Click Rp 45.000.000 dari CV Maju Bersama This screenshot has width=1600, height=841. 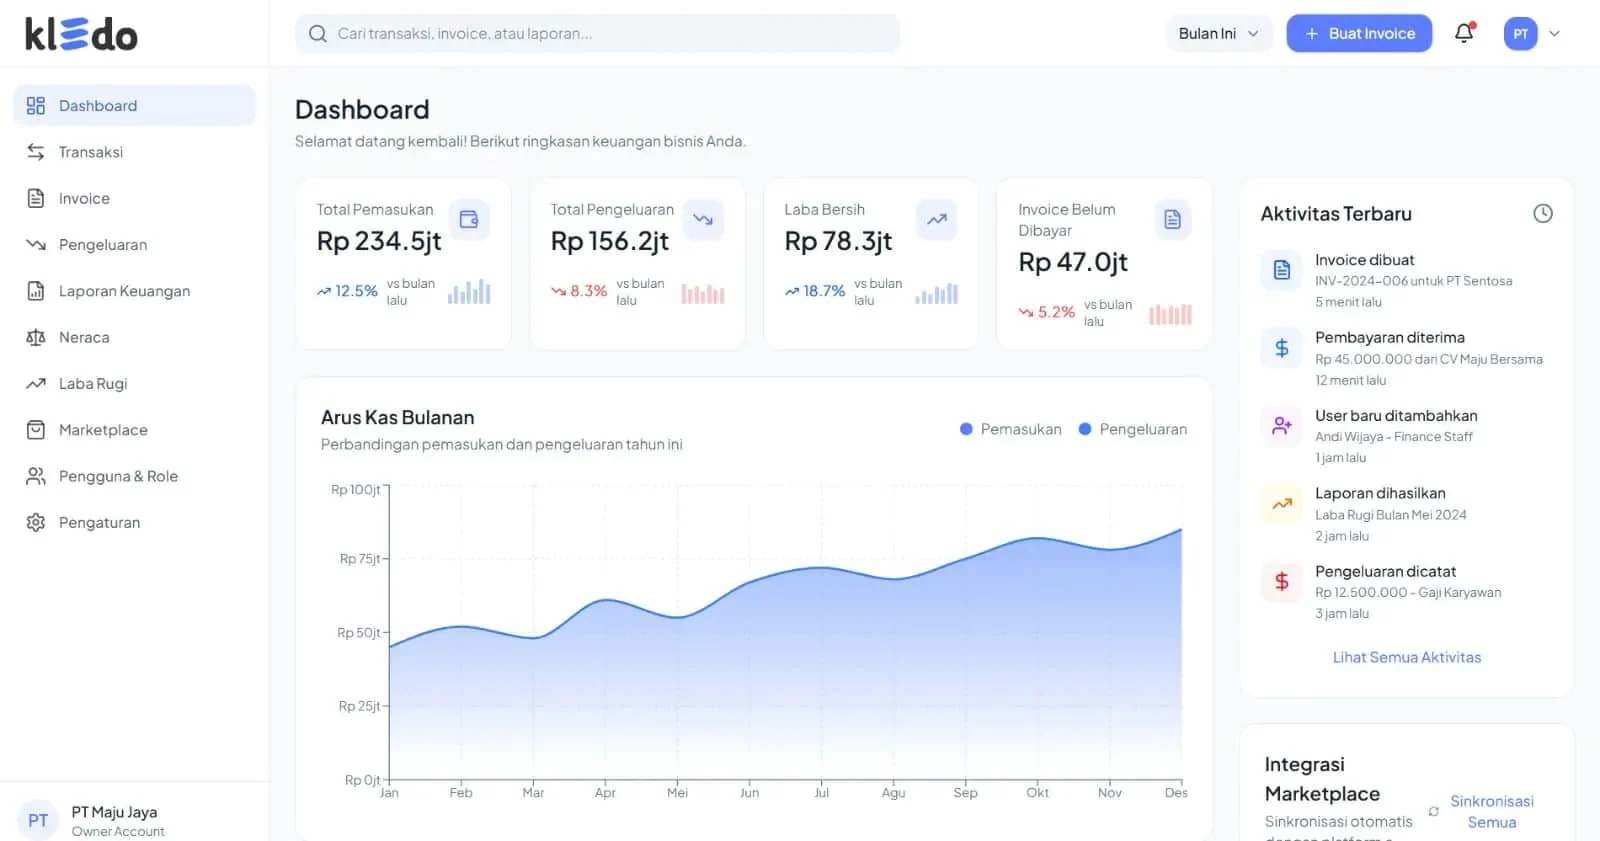pyautogui.click(x=1429, y=359)
